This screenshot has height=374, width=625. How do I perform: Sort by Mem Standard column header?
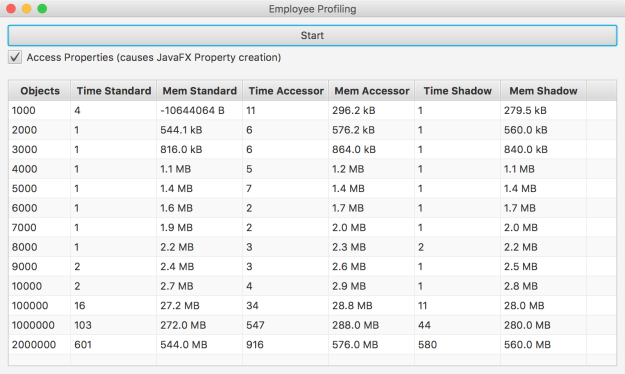[x=199, y=91]
